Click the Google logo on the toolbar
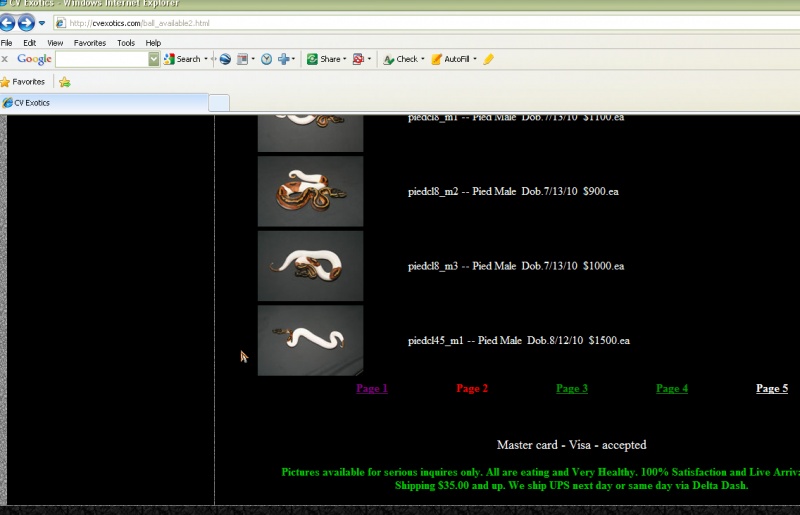The width and height of the screenshot is (800, 515). point(34,59)
